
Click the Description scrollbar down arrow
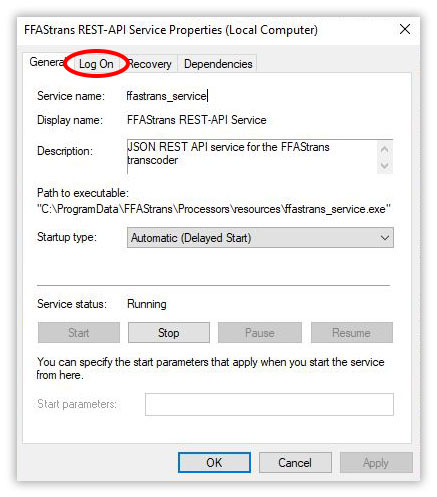[x=385, y=165]
